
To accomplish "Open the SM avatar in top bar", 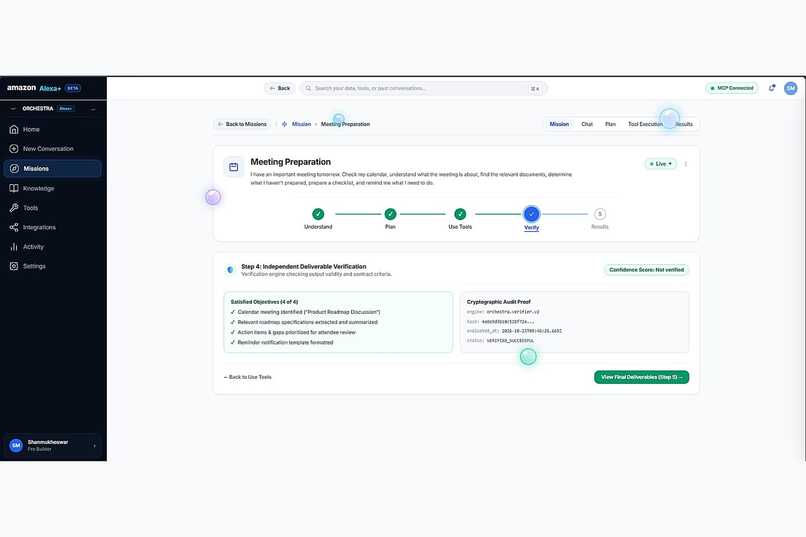I will point(791,88).
